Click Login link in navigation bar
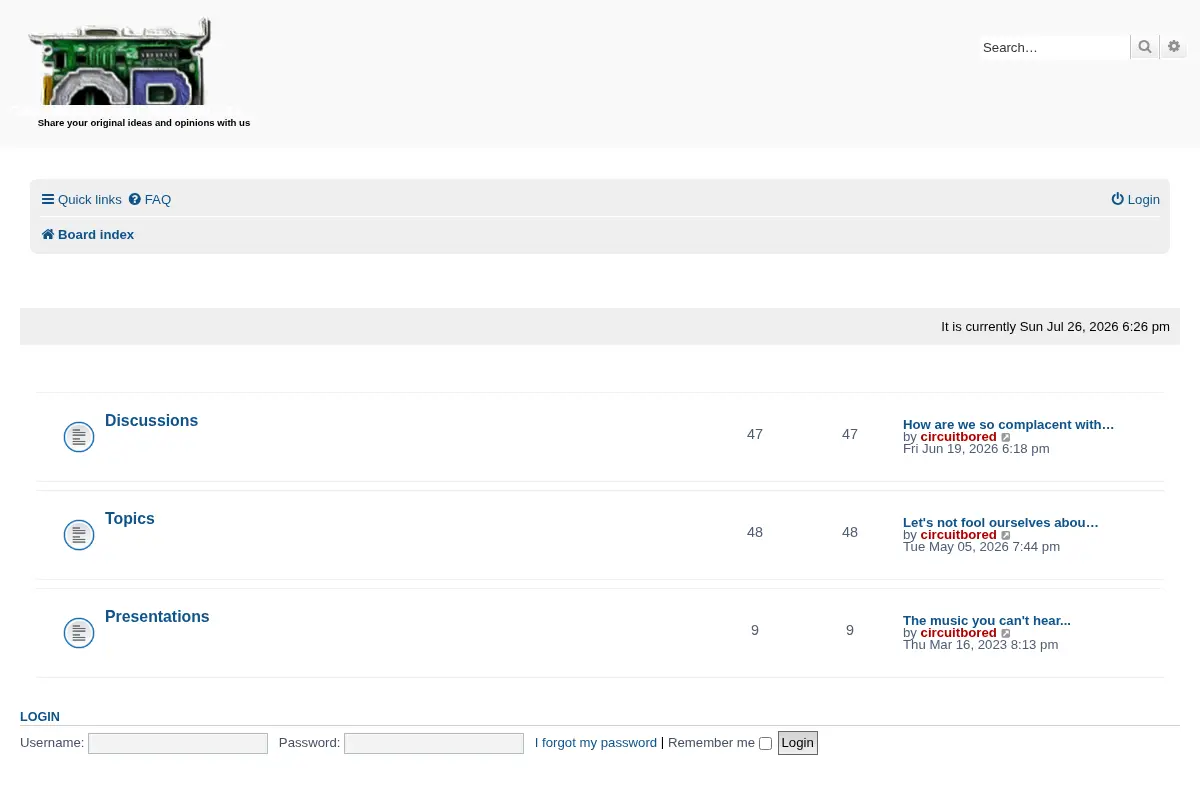Viewport: 1200px width, 800px height. [1135, 199]
